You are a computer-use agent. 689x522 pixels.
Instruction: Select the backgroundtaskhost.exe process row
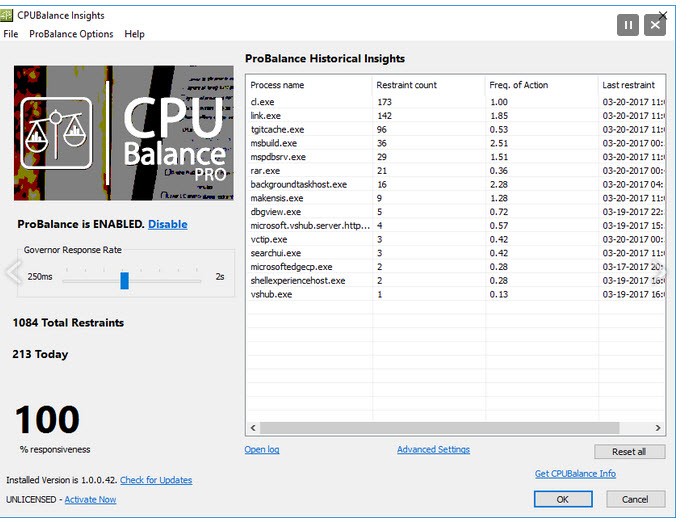pos(455,185)
